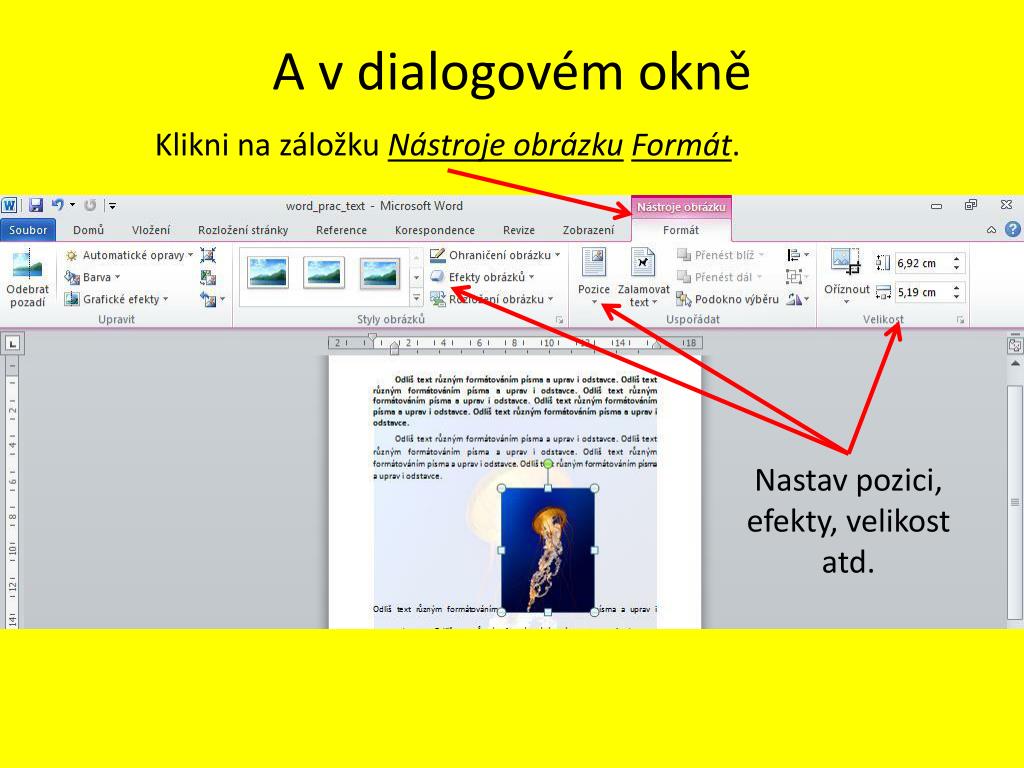The image size is (1024, 768).
Task: Click the vertical scrollbar thumb grip
Action: pyautogui.click(x=1014, y=502)
